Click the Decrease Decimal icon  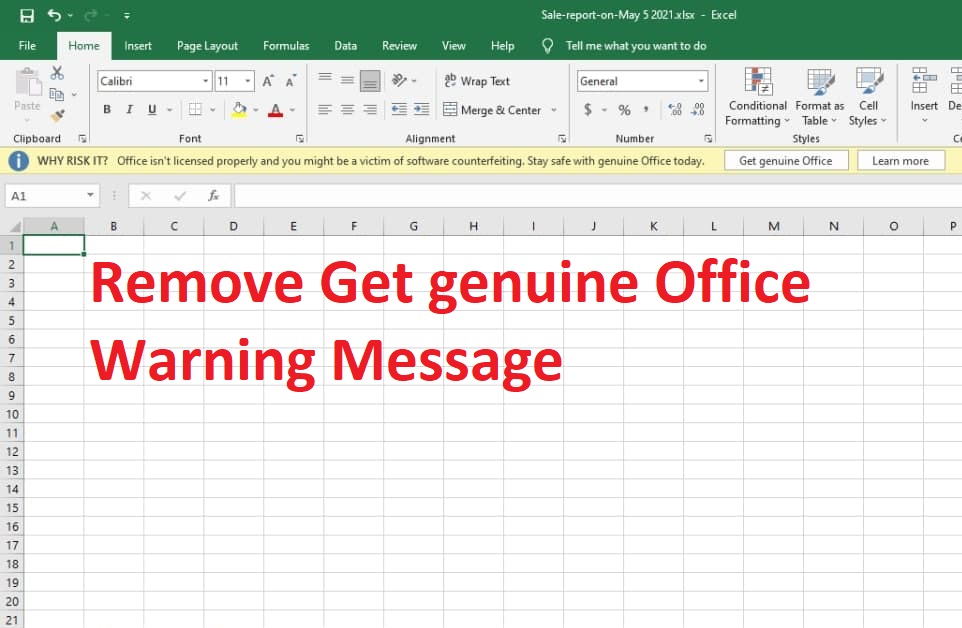pos(698,110)
